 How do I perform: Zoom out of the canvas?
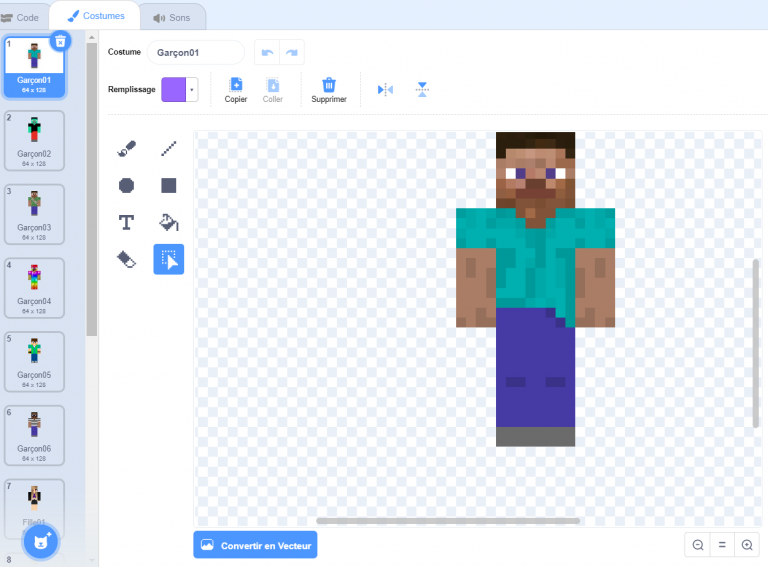coord(697,545)
